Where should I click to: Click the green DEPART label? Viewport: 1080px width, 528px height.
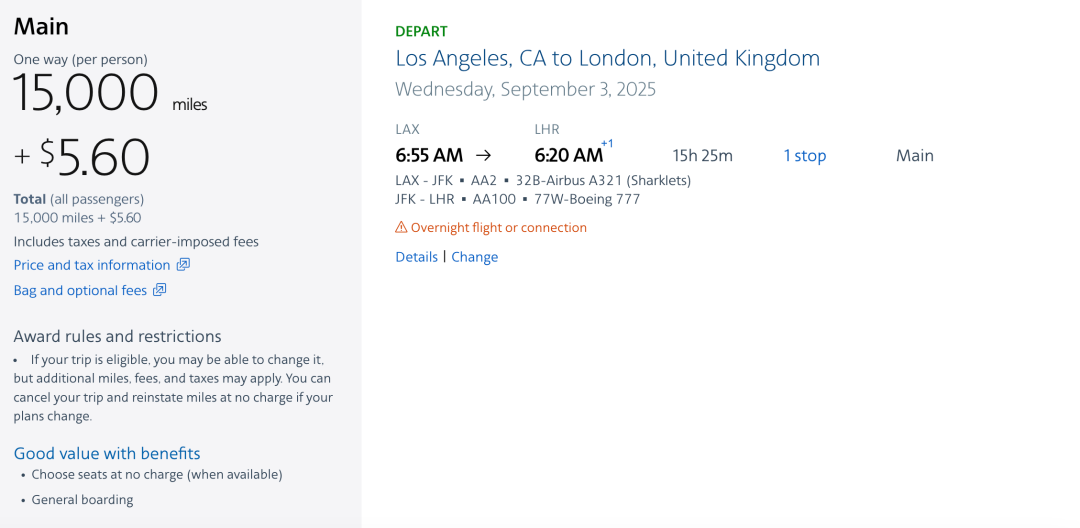click(421, 31)
